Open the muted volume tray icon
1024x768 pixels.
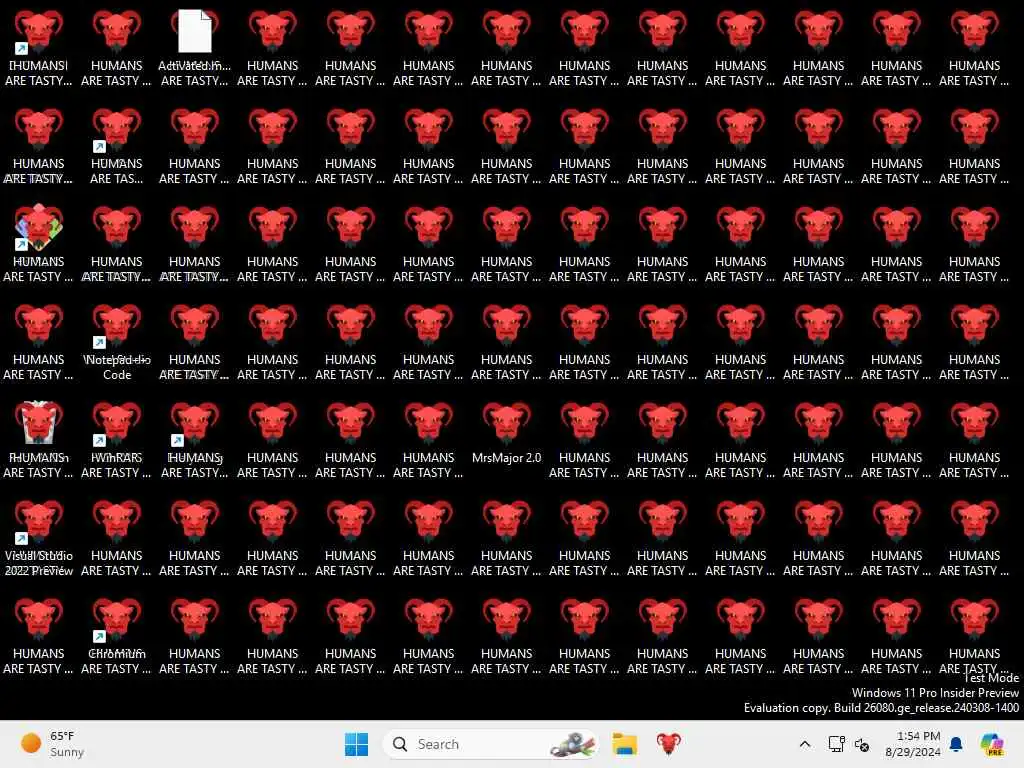[861, 744]
